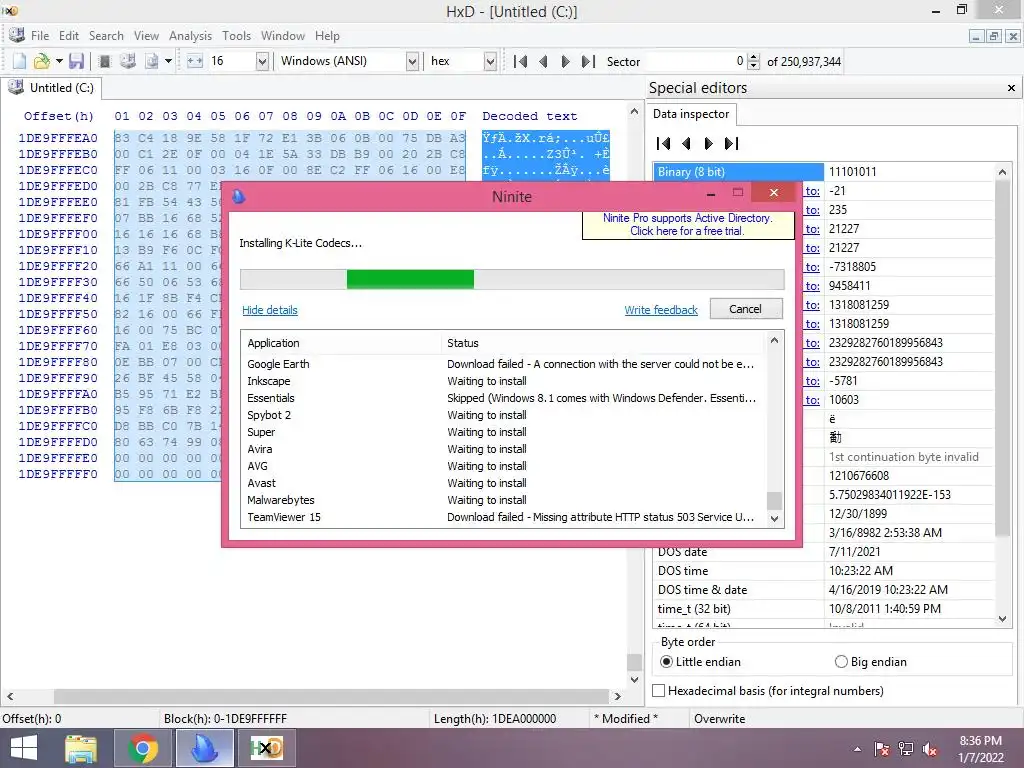Open the Windows (ANSI) charset dropdown

pyautogui.click(x=412, y=61)
